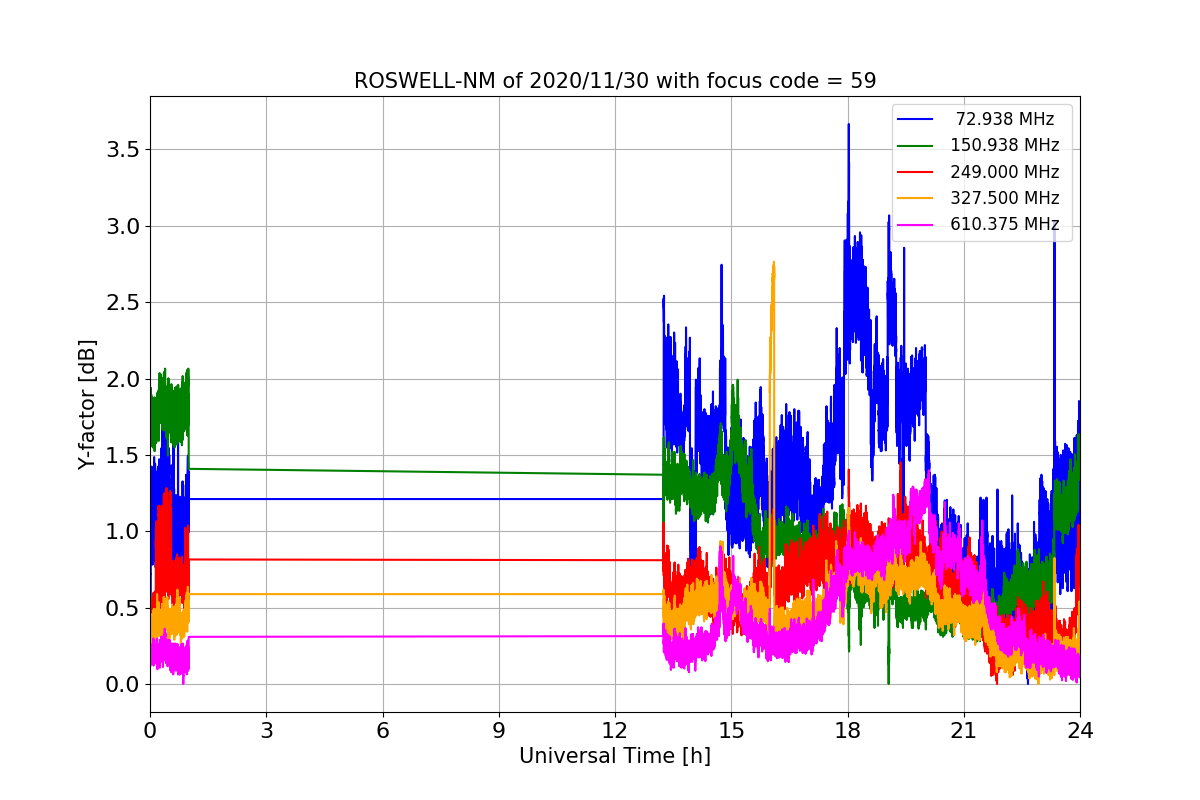Click the green line swatch in legend
This screenshot has height=800, width=1200.
click(915, 146)
